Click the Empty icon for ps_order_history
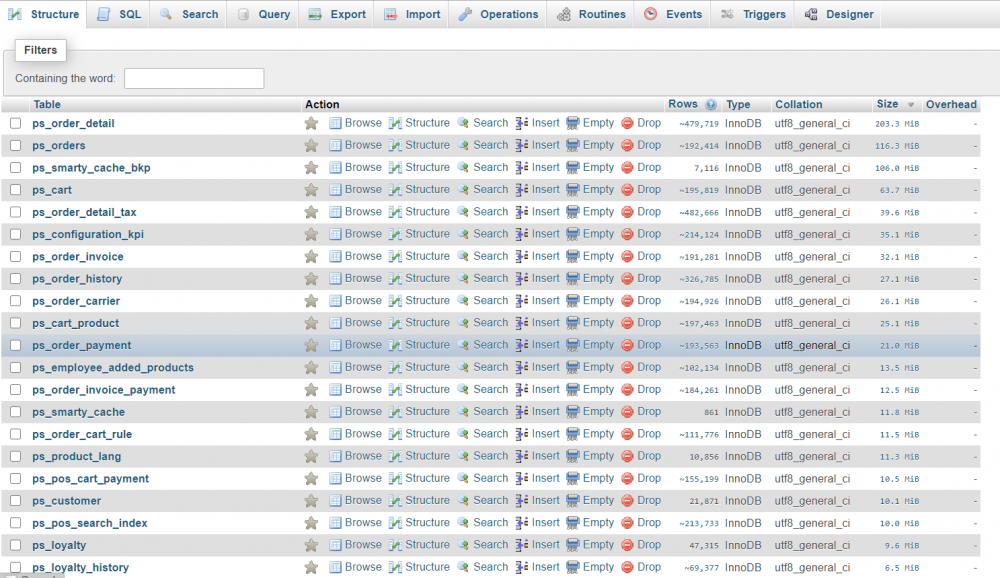Image resolution: width=1000 pixels, height=578 pixels. 573,279
